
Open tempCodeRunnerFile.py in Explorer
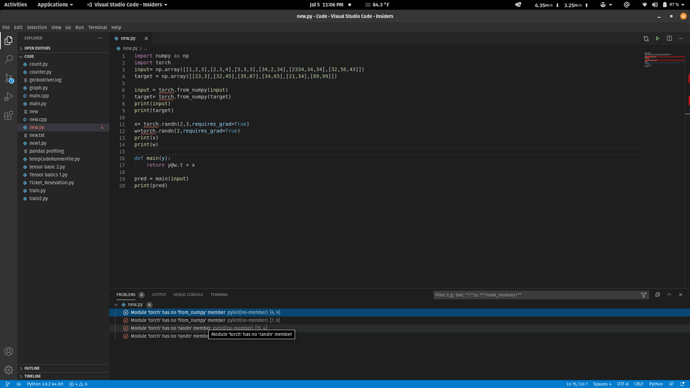[55, 159]
